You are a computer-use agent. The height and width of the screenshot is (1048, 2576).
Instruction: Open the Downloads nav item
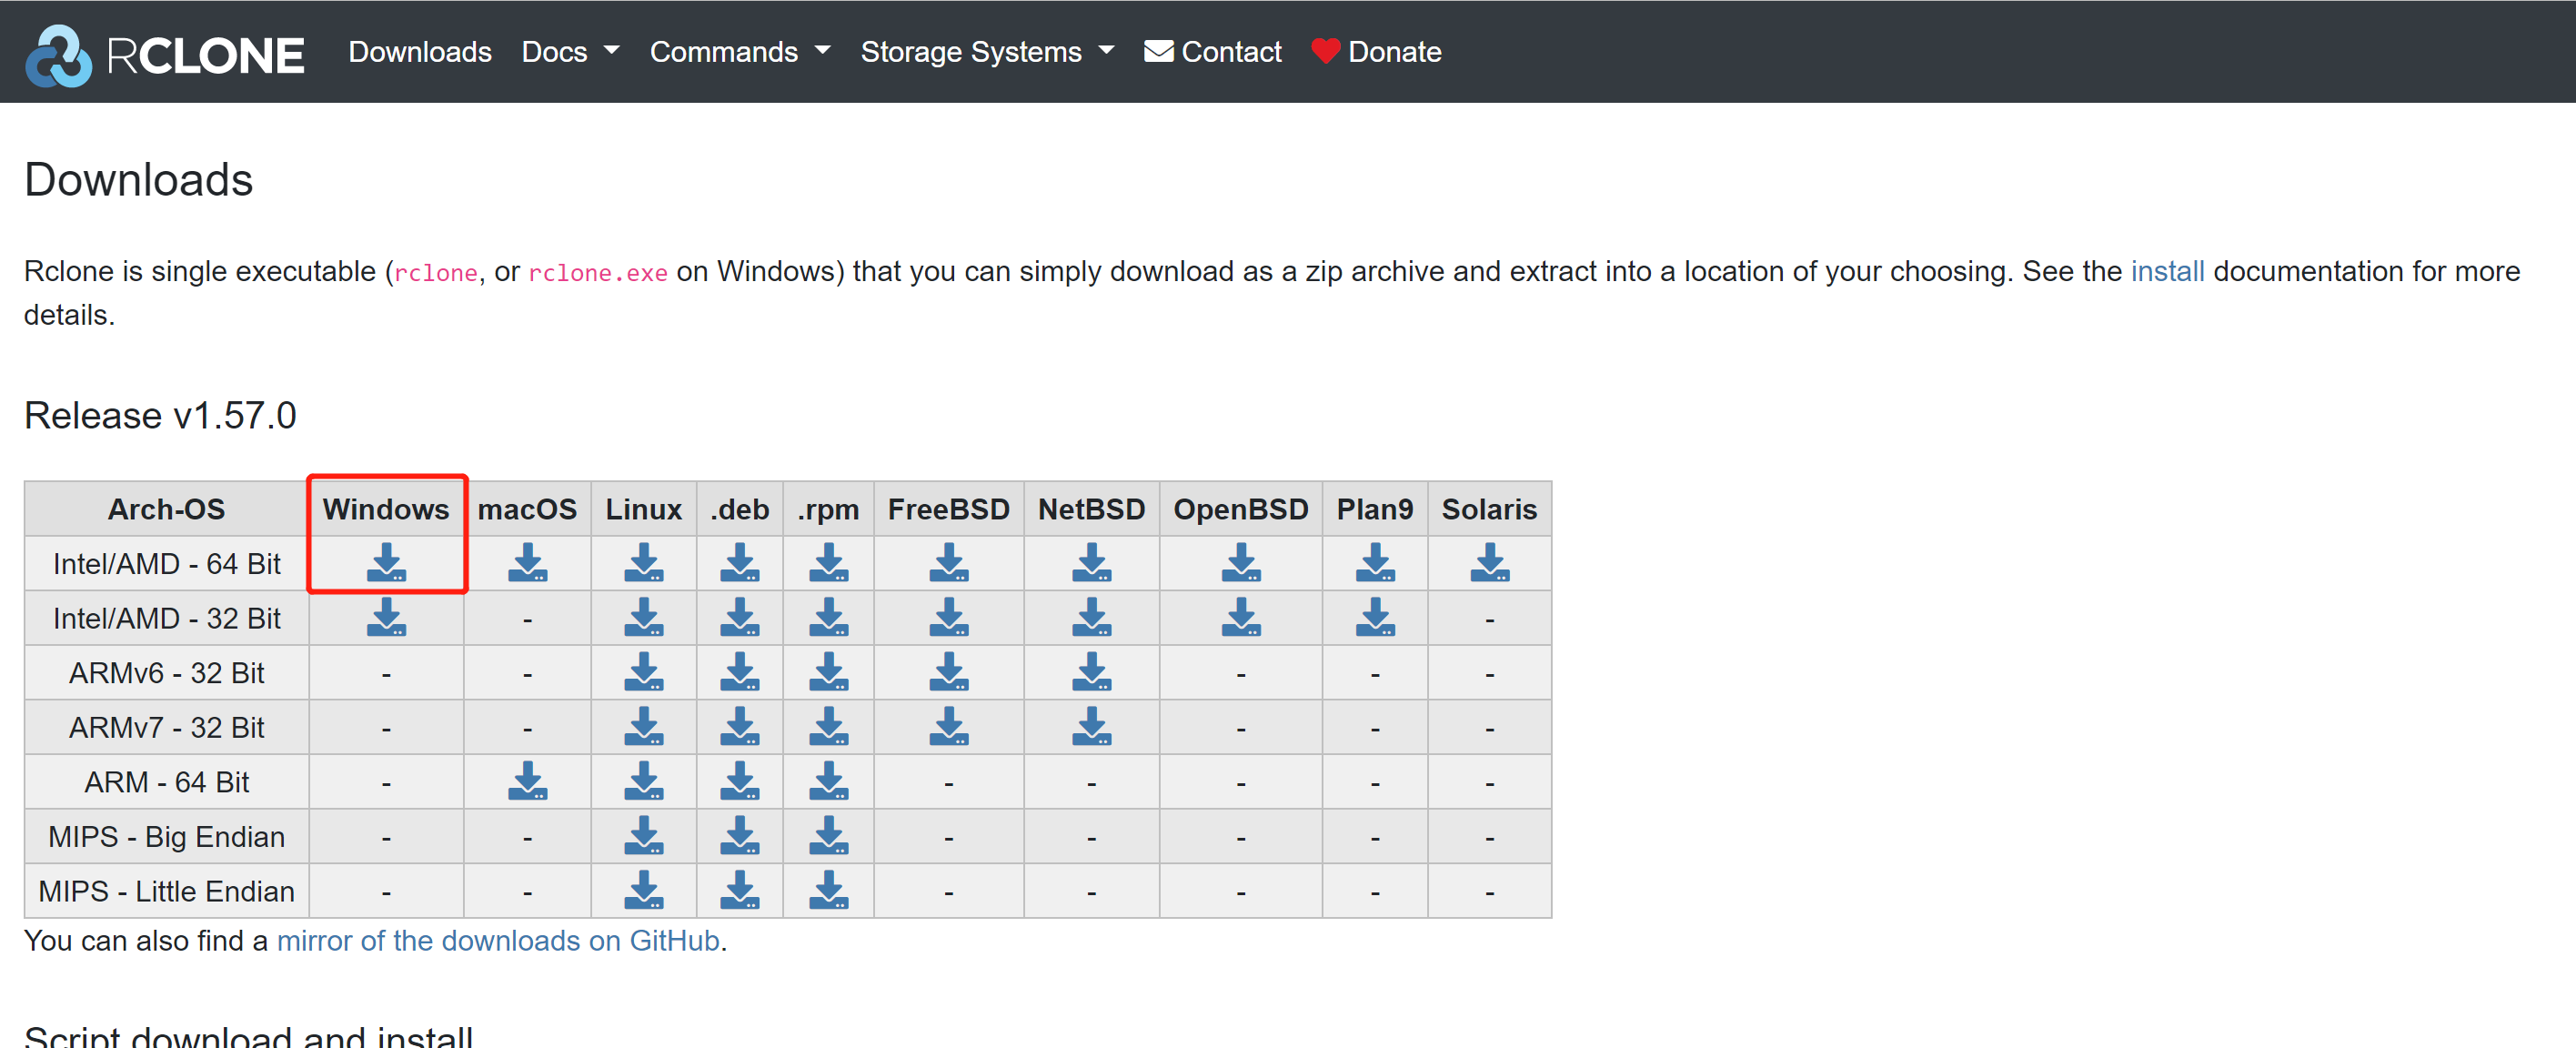point(419,52)
